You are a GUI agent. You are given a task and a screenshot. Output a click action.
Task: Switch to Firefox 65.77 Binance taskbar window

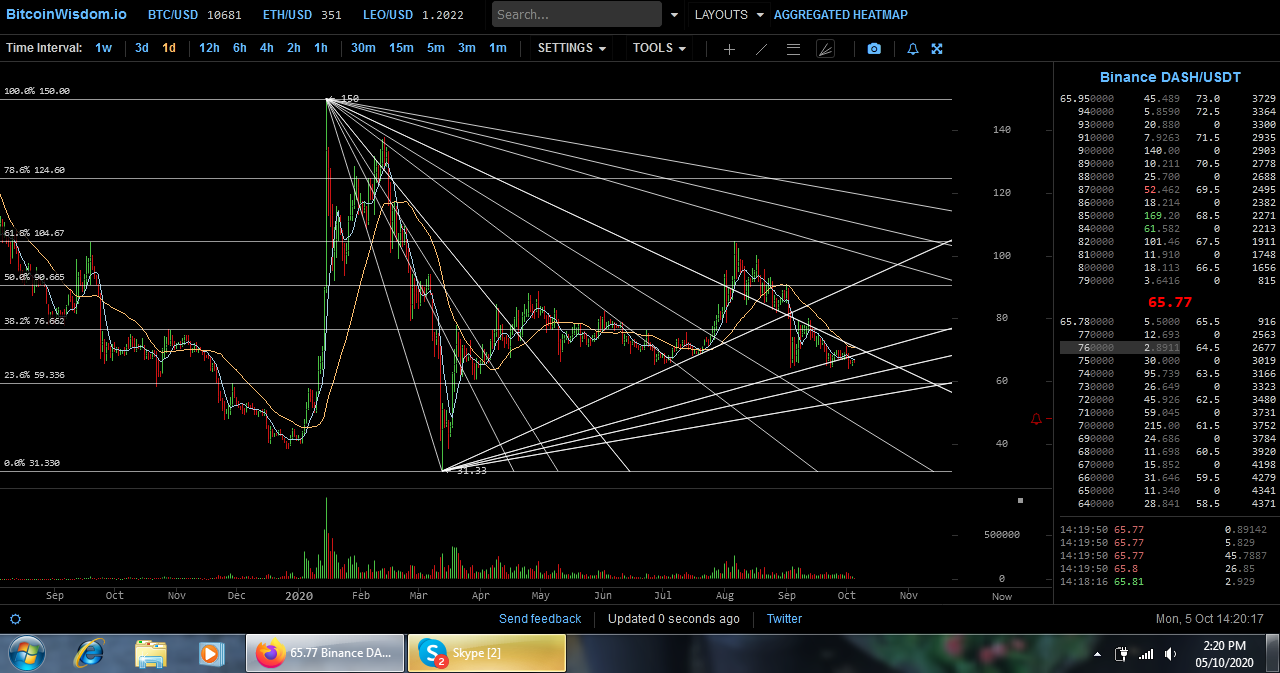[325, 653]
